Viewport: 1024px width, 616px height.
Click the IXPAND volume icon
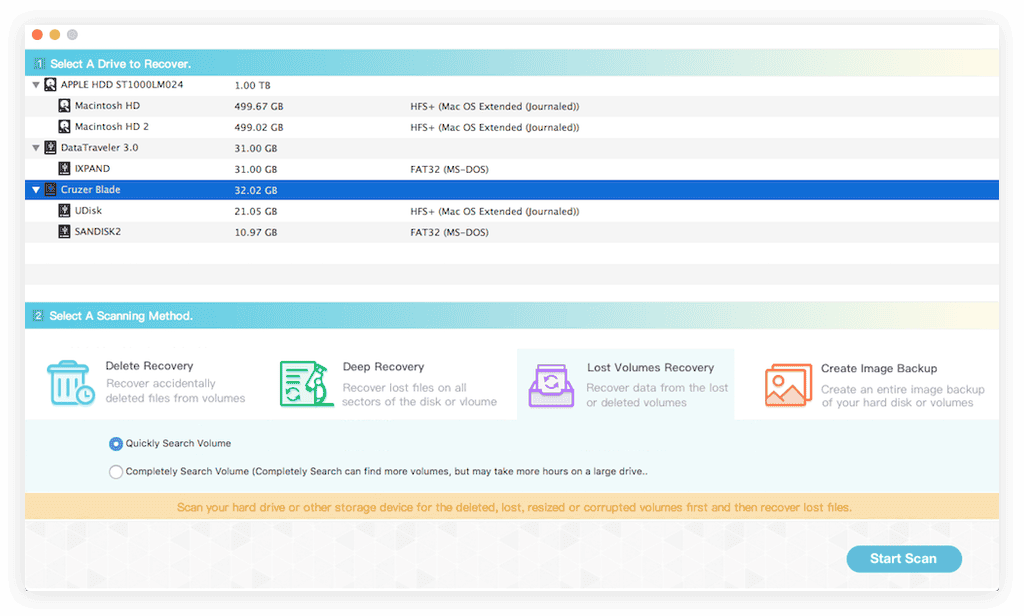[62, 169]
